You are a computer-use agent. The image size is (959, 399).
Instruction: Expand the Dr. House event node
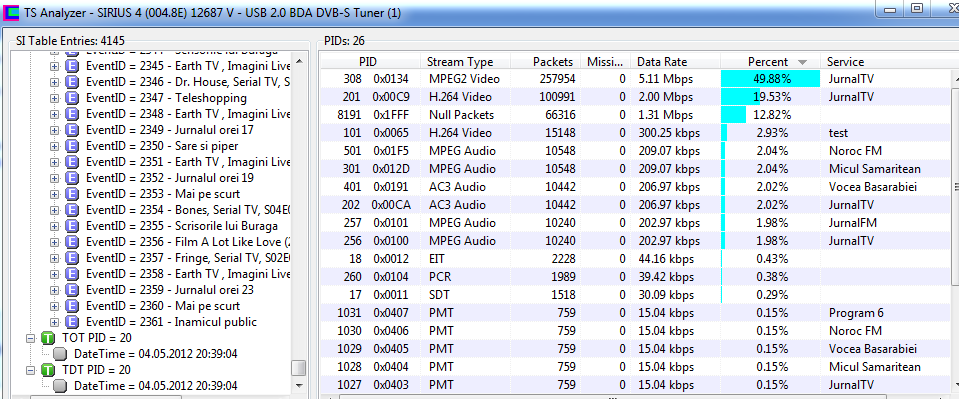coord(54,82)
